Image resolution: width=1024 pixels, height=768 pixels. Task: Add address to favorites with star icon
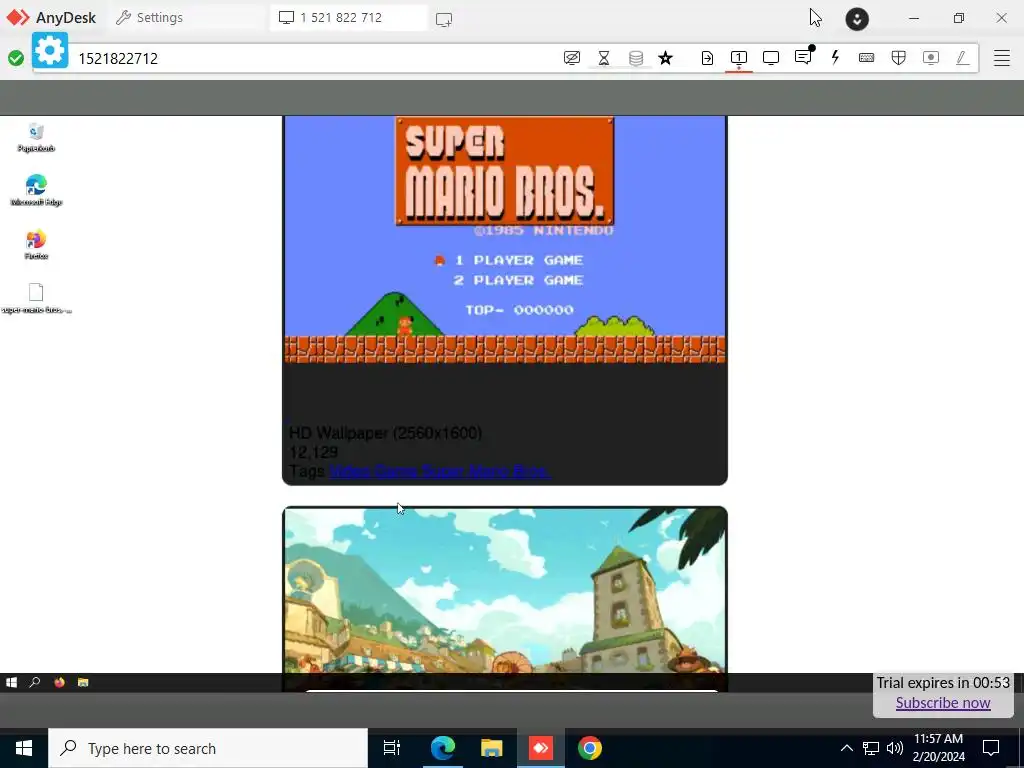(x=665, y=58)
